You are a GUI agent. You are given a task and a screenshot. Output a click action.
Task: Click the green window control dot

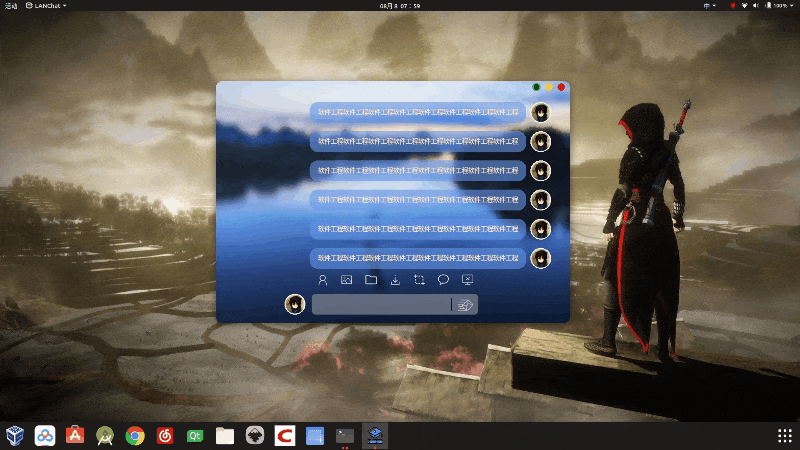click(536, 87)
